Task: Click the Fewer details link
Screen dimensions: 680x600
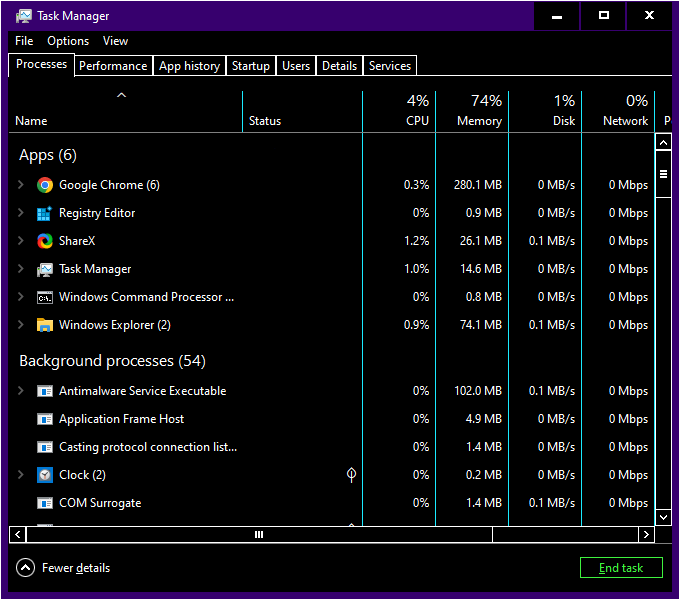Action: point(76,568)
